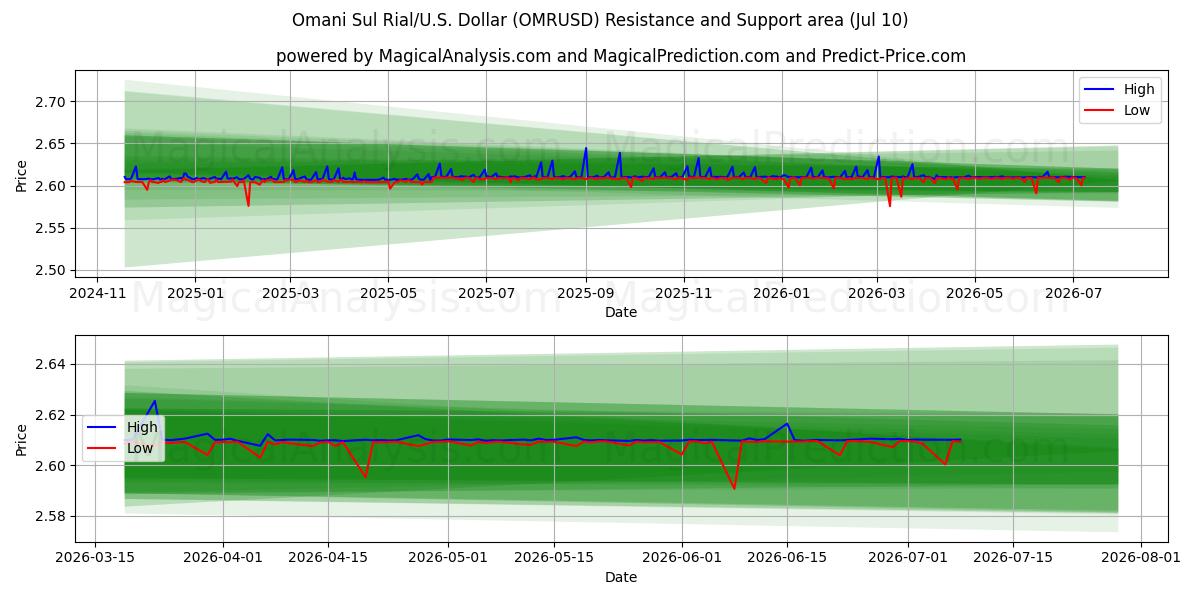Viewport: 1200px width, 600px height.
Task: Click the bottom chart date tick 2026-05-01
Action: (x=449, y=559)
